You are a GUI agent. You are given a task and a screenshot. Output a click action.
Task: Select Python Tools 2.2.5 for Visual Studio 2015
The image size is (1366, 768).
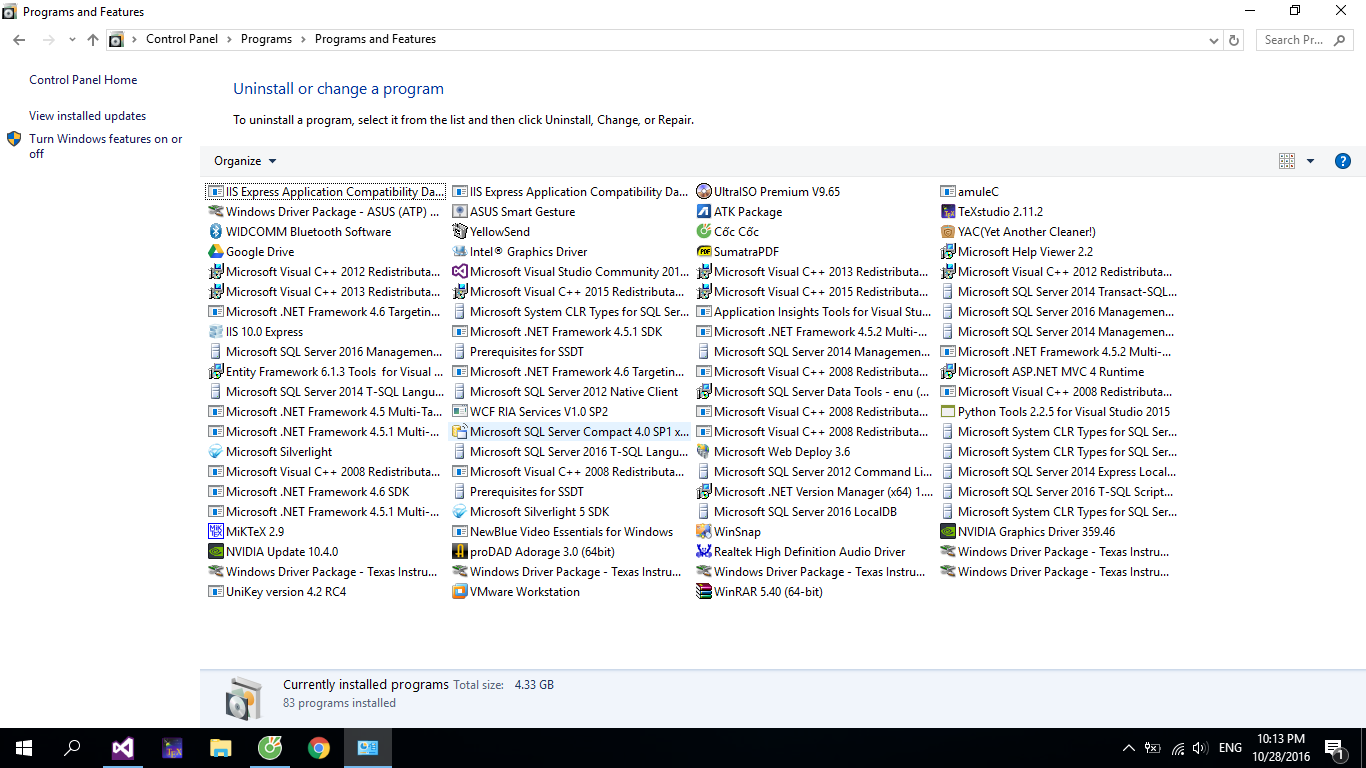coord(1055,412)
